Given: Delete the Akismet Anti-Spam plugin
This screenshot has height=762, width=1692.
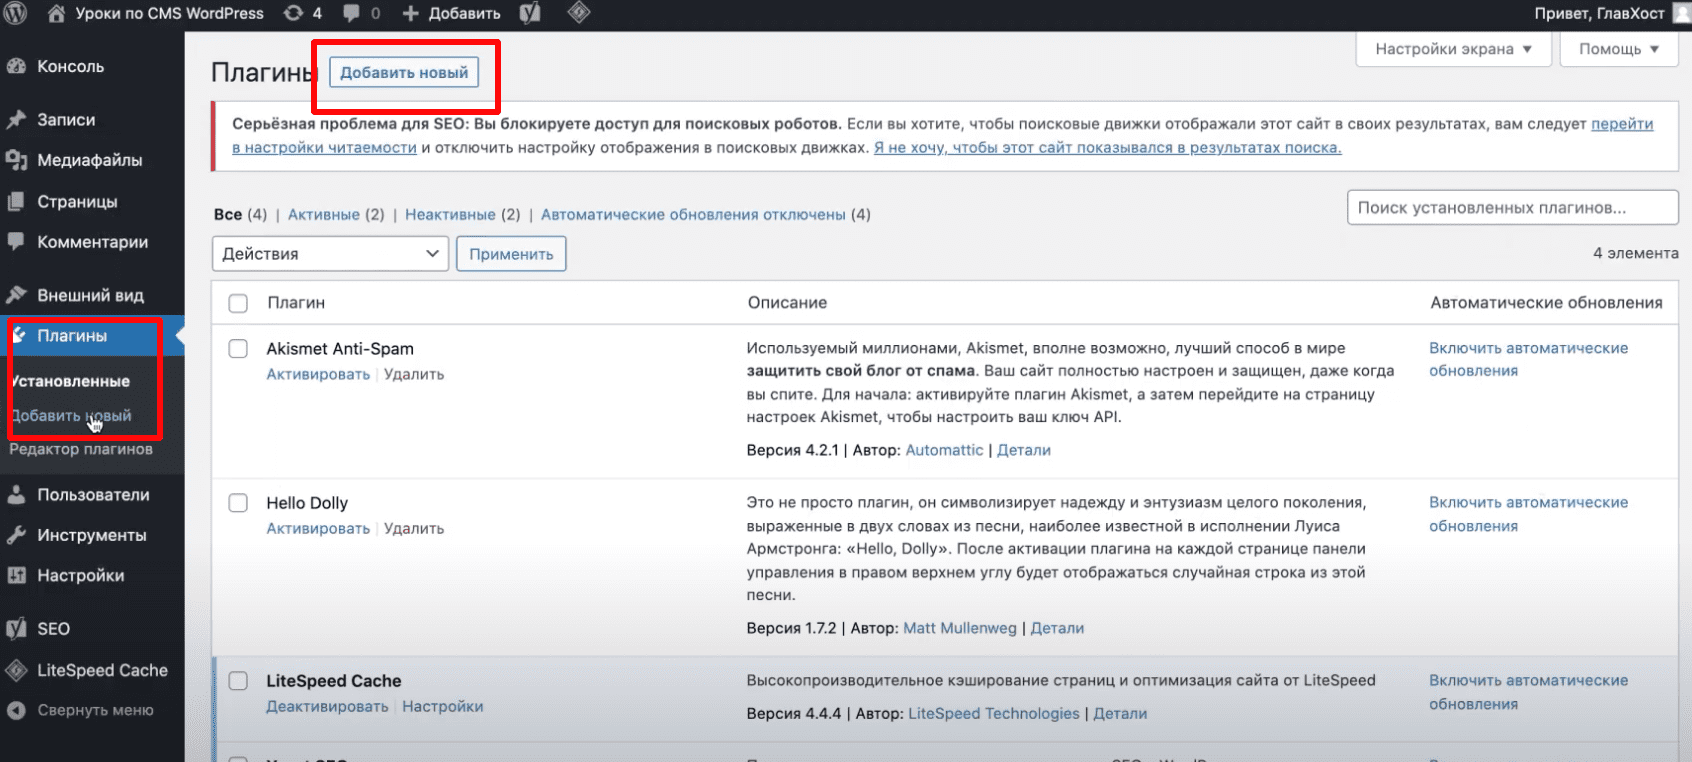Looking at the screenshot, I should [414, 374].
